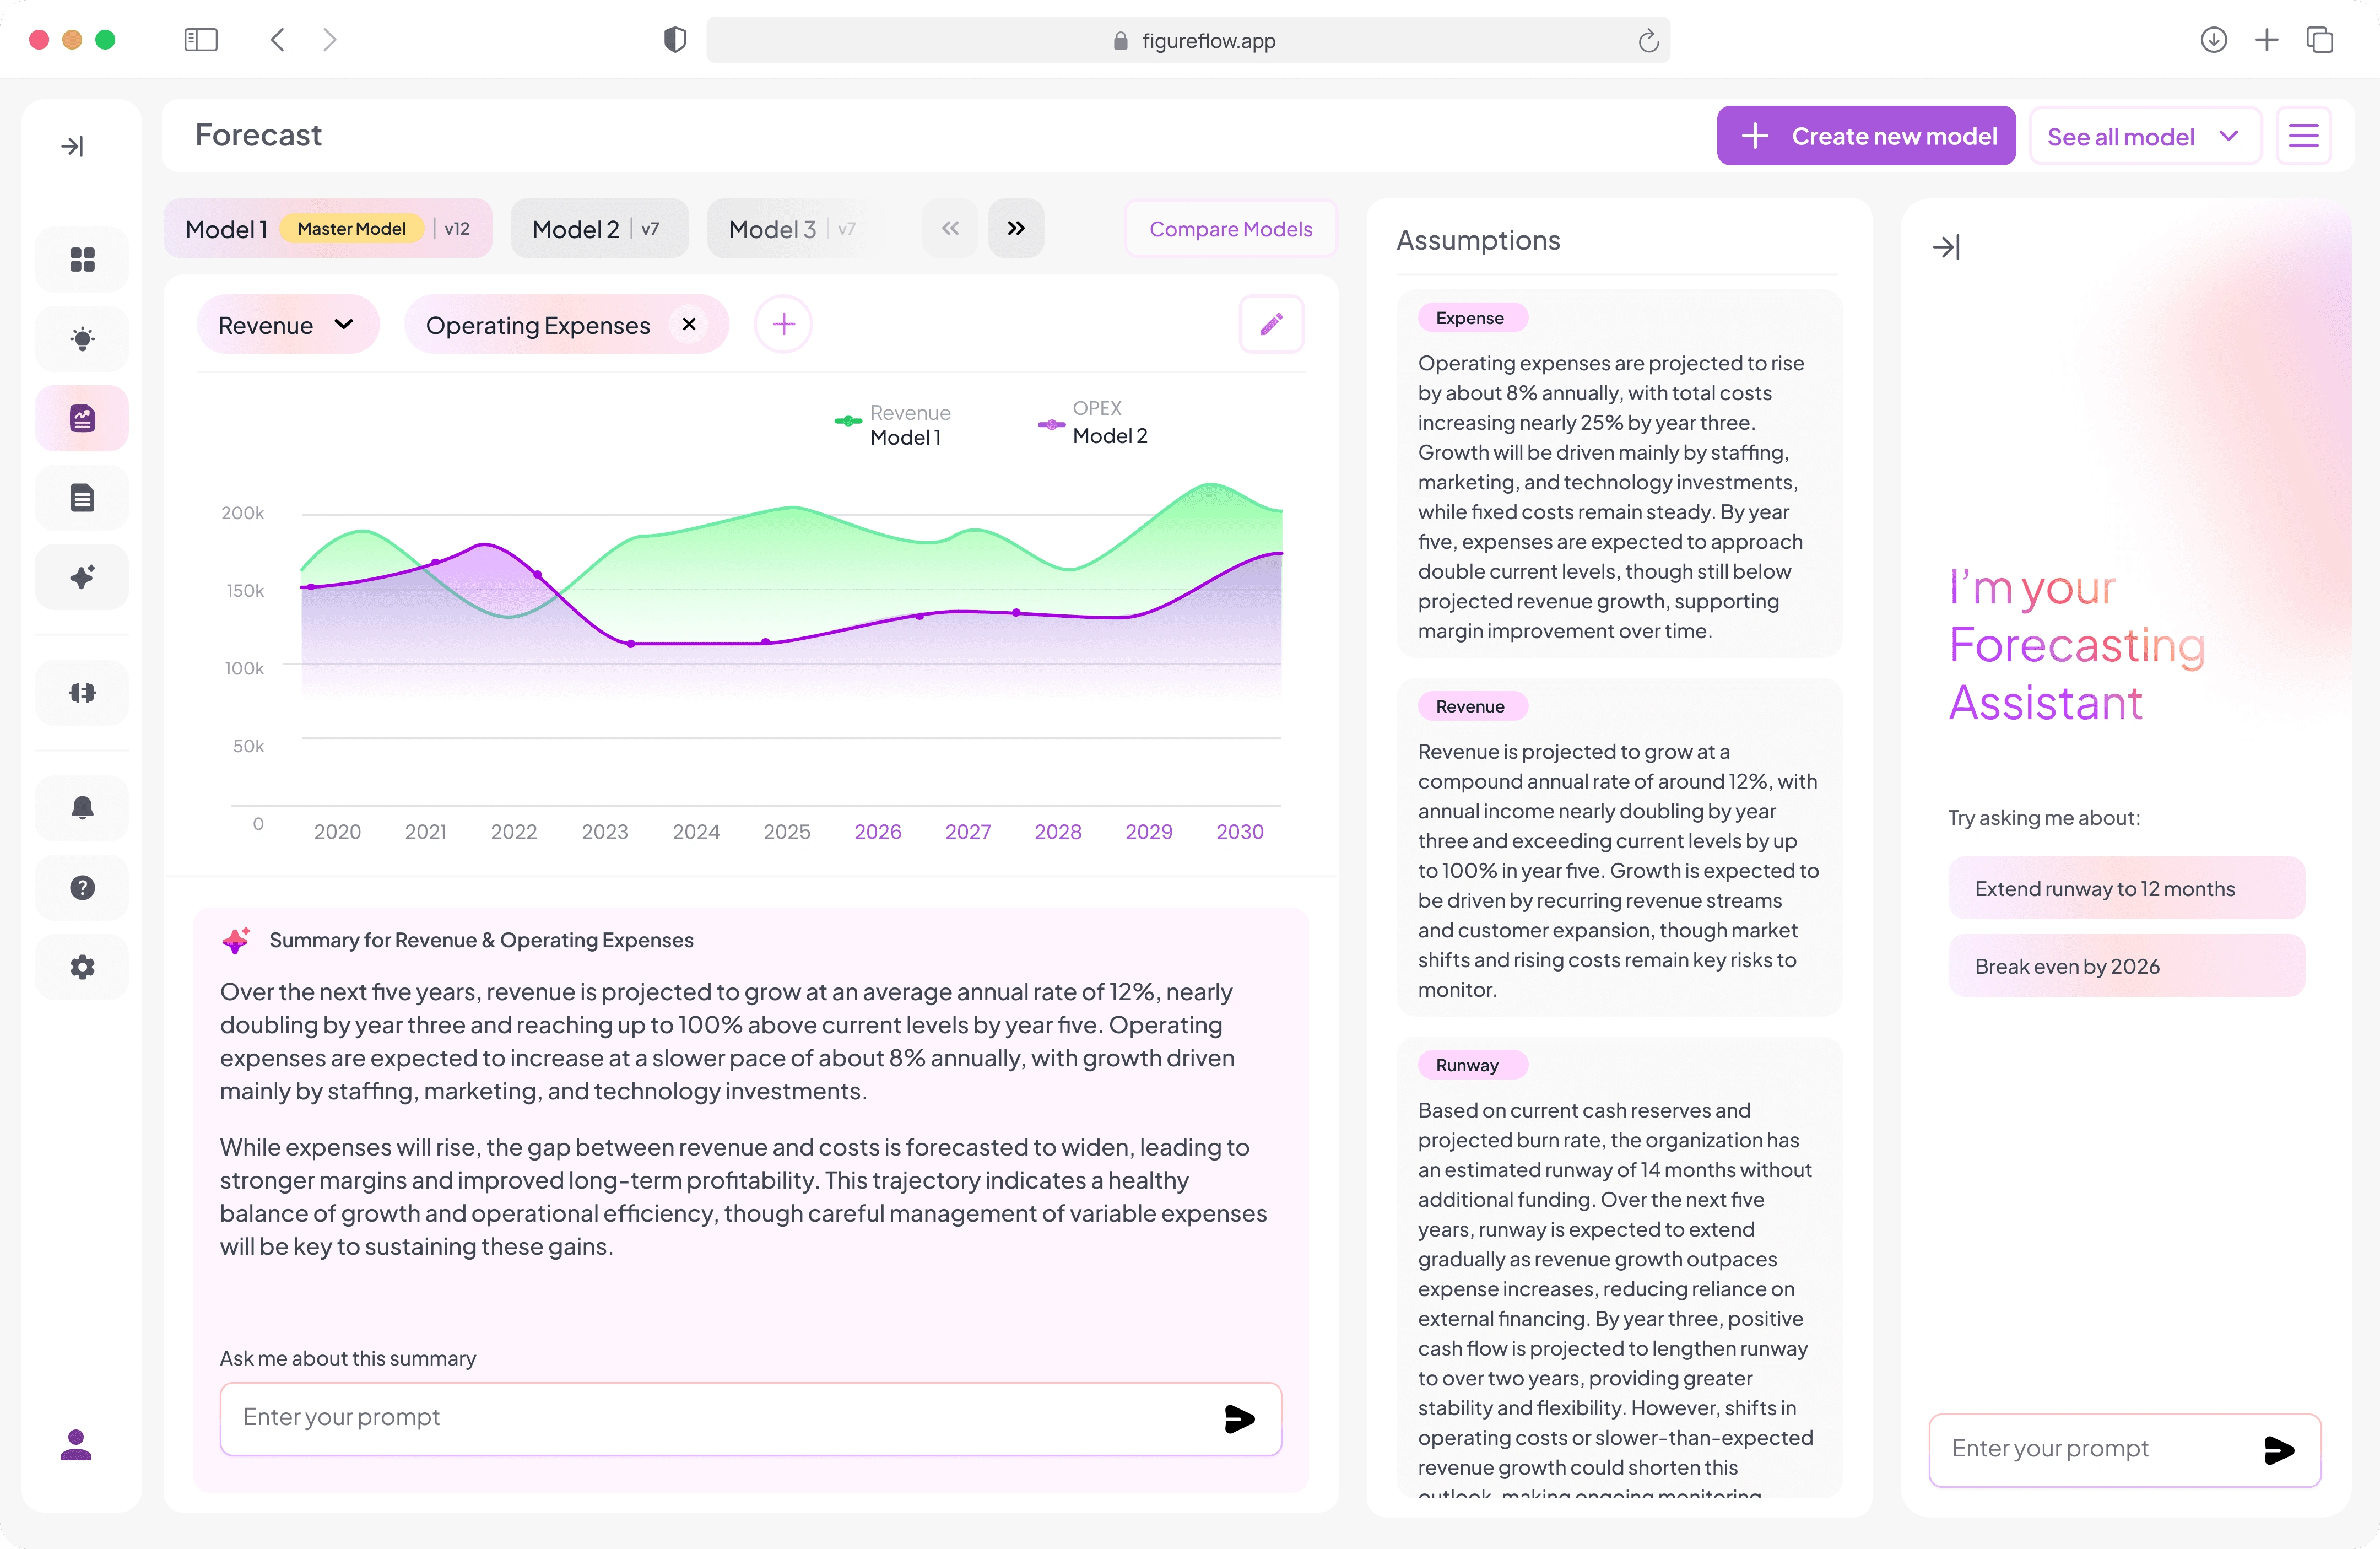Open the document reports icon in sidebar
This screenshot has width=2380, height=1549.
coord(82,497)
